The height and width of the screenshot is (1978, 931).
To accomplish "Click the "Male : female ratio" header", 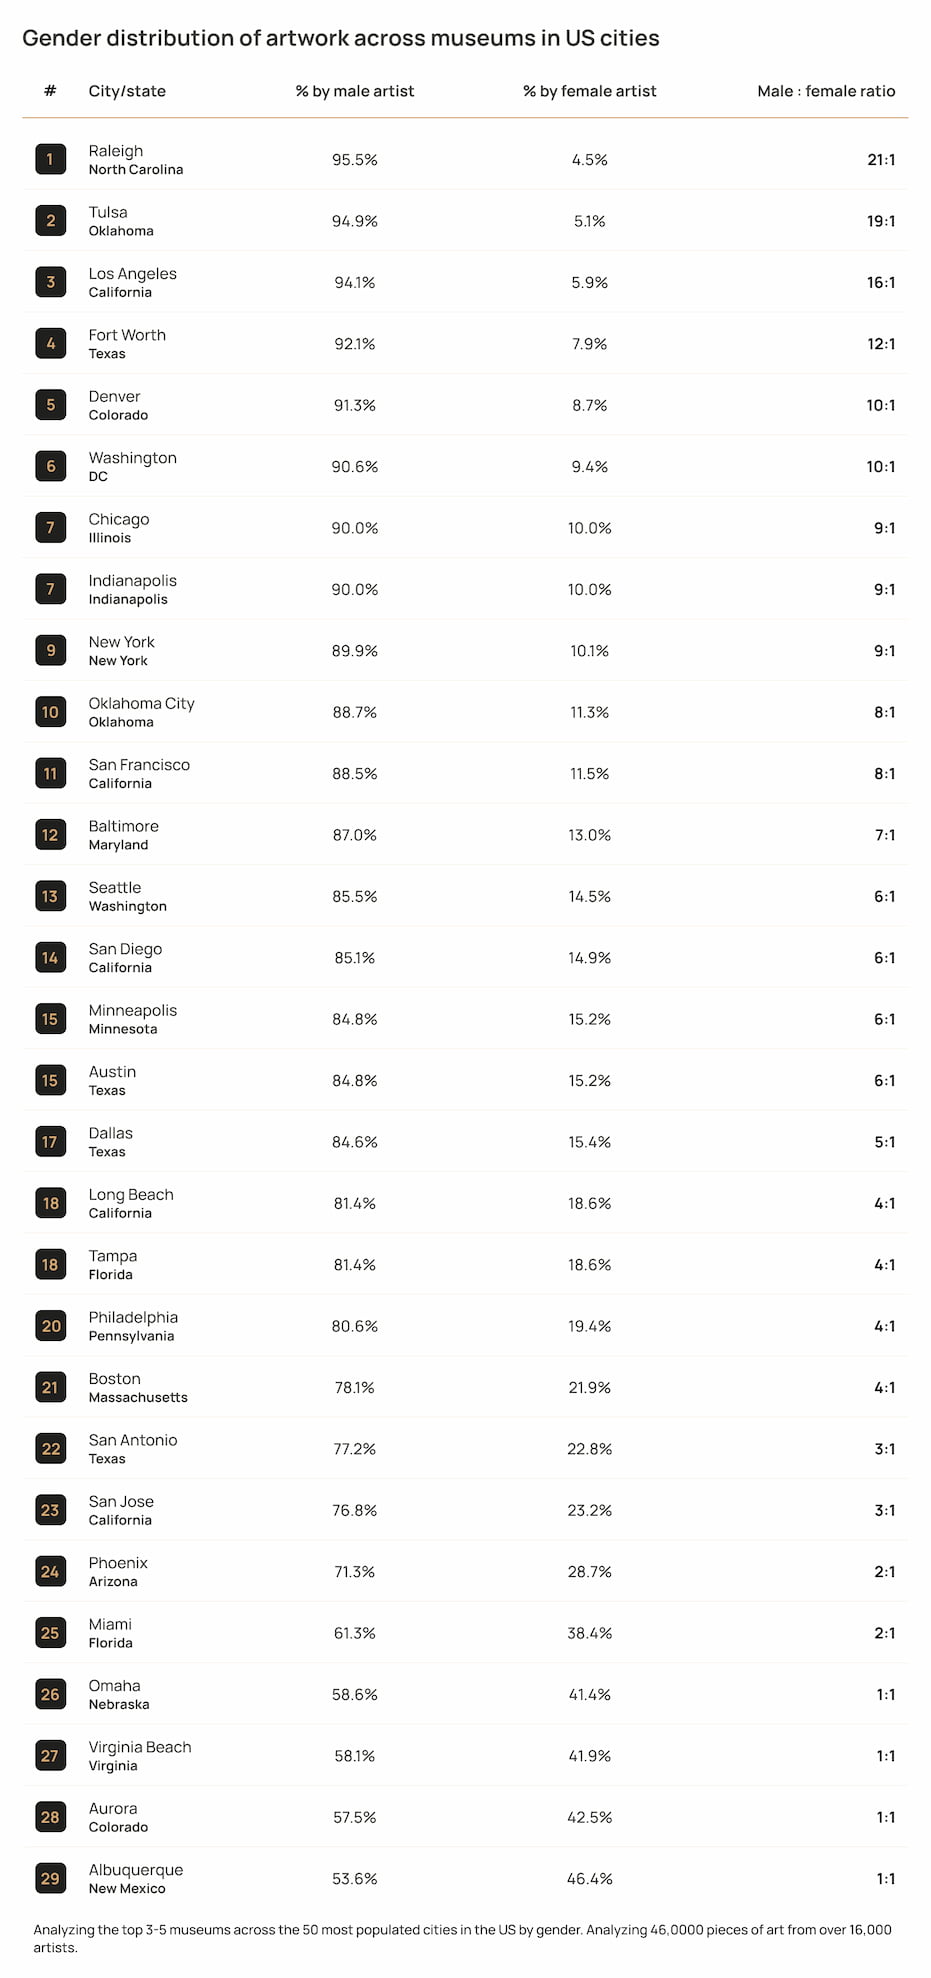I will point(825,91).
